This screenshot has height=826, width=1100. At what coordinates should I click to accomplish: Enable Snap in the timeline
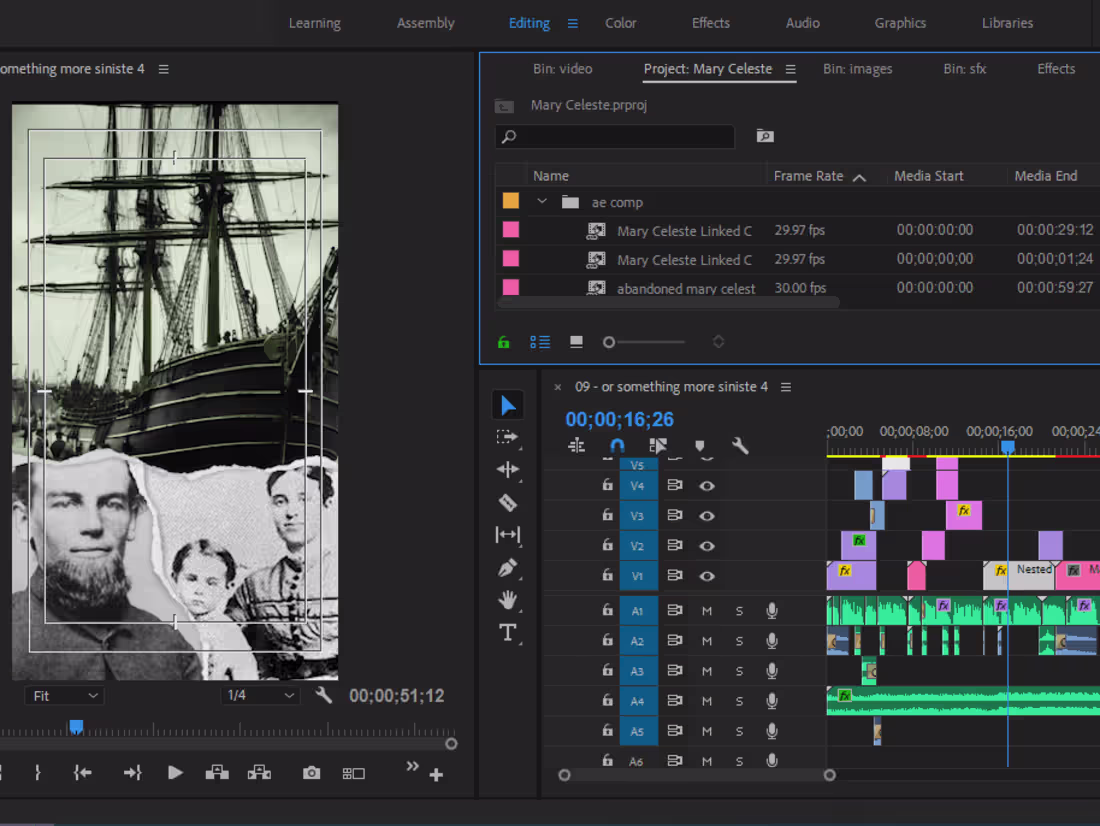pos(618,446)
